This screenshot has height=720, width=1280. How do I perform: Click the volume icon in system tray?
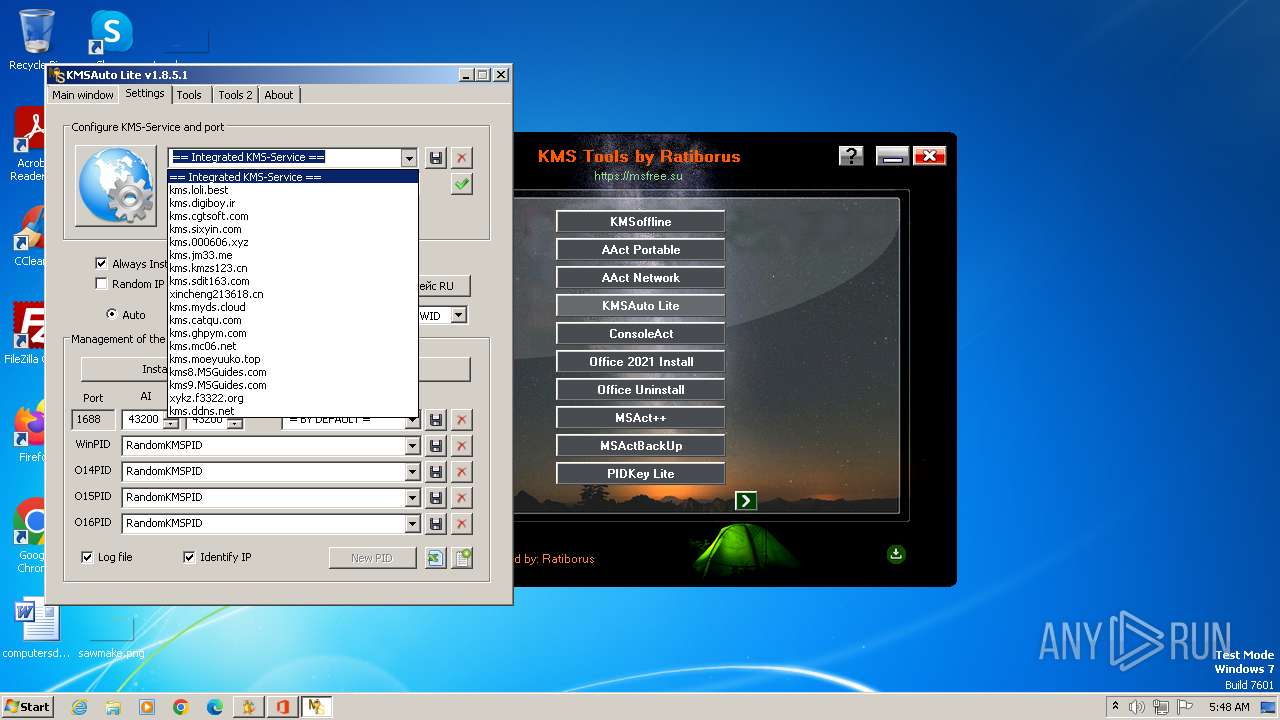[1137, 707]
